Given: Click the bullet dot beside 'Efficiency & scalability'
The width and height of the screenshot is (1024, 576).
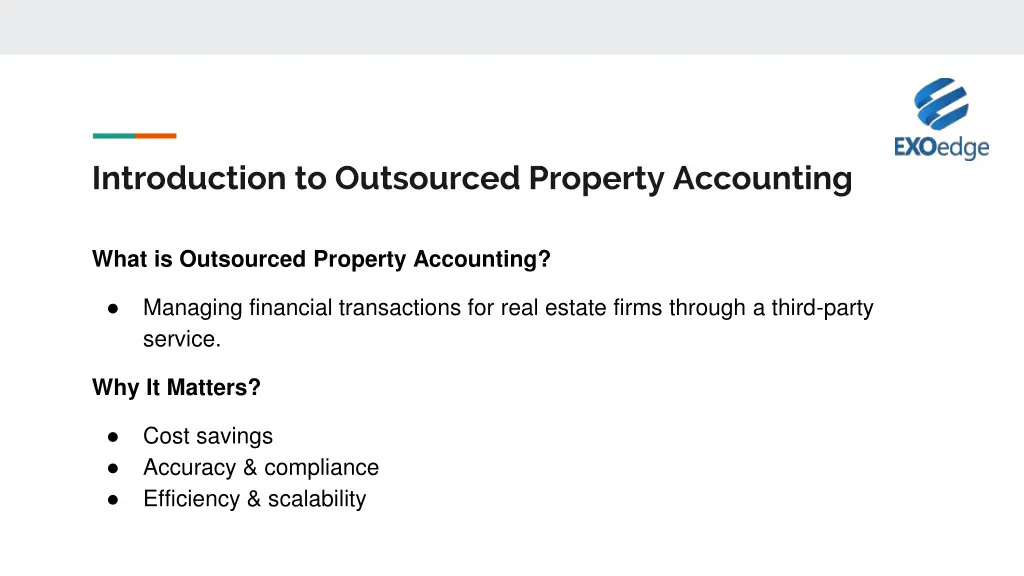Looking at the screenshot, I should [x=114, y=498].
